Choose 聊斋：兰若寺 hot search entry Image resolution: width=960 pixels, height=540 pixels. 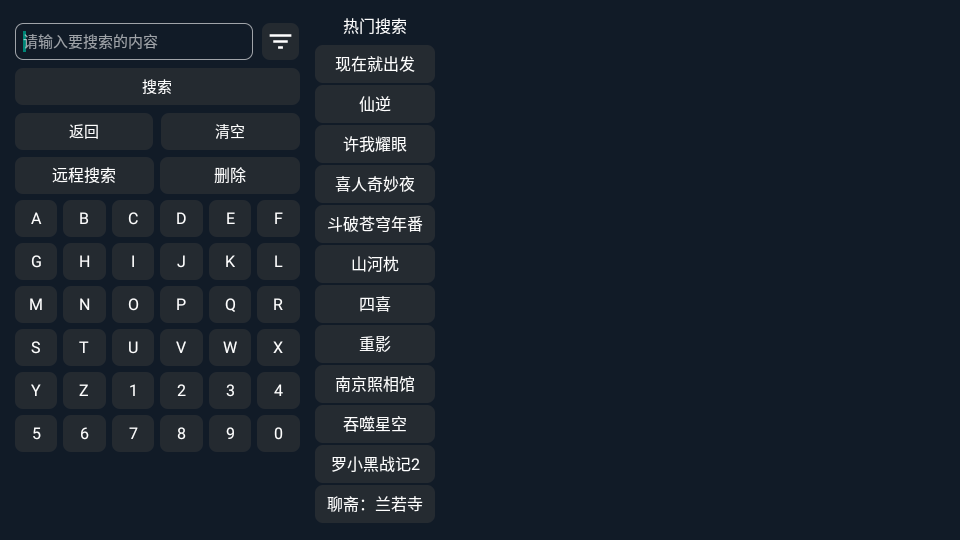point(375,504)
